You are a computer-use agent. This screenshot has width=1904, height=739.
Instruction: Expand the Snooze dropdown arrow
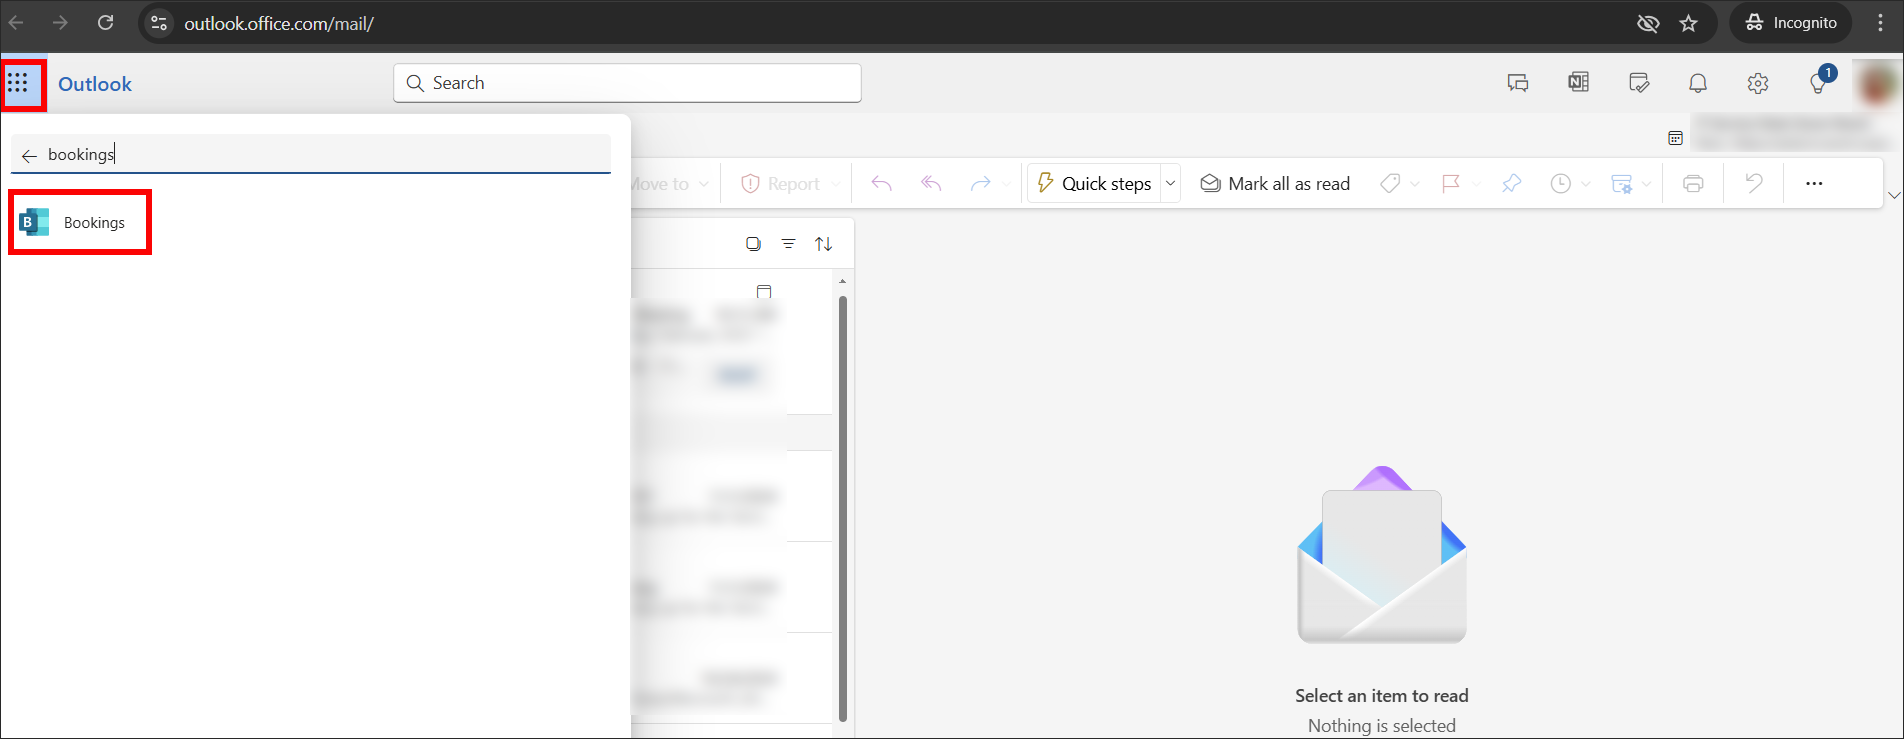click(x=1585, y=184)
